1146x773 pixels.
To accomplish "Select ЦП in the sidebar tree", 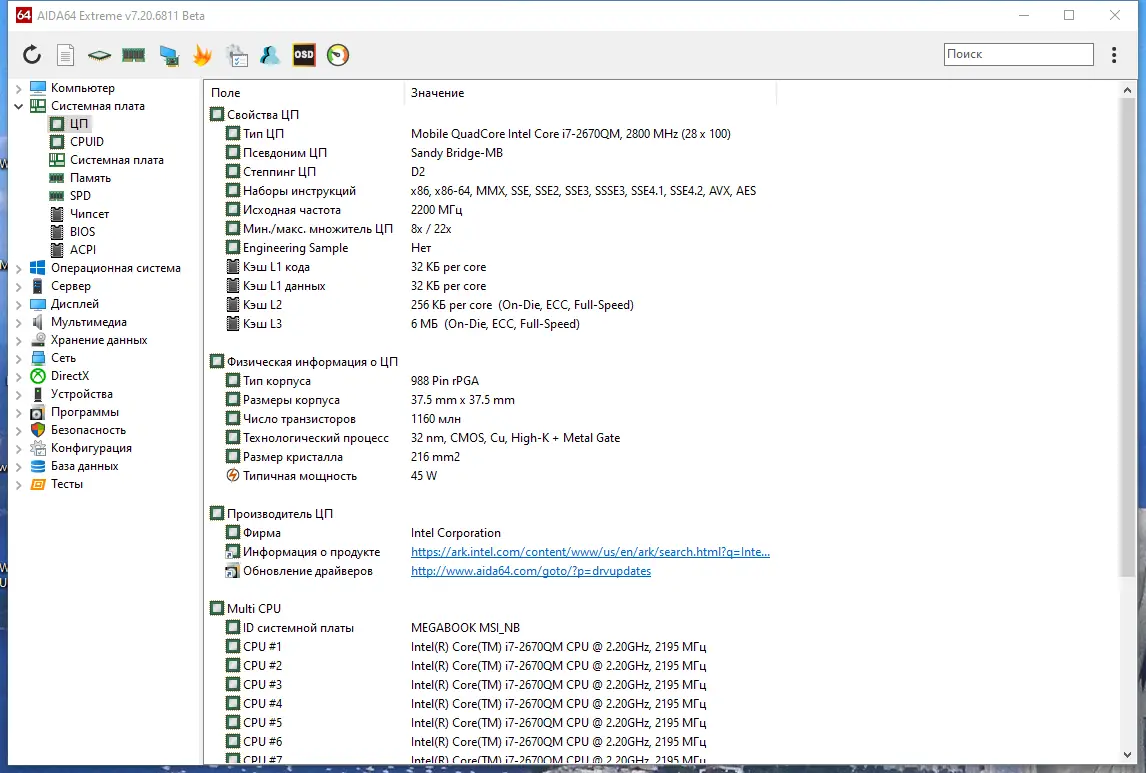I will click(78, 123).
